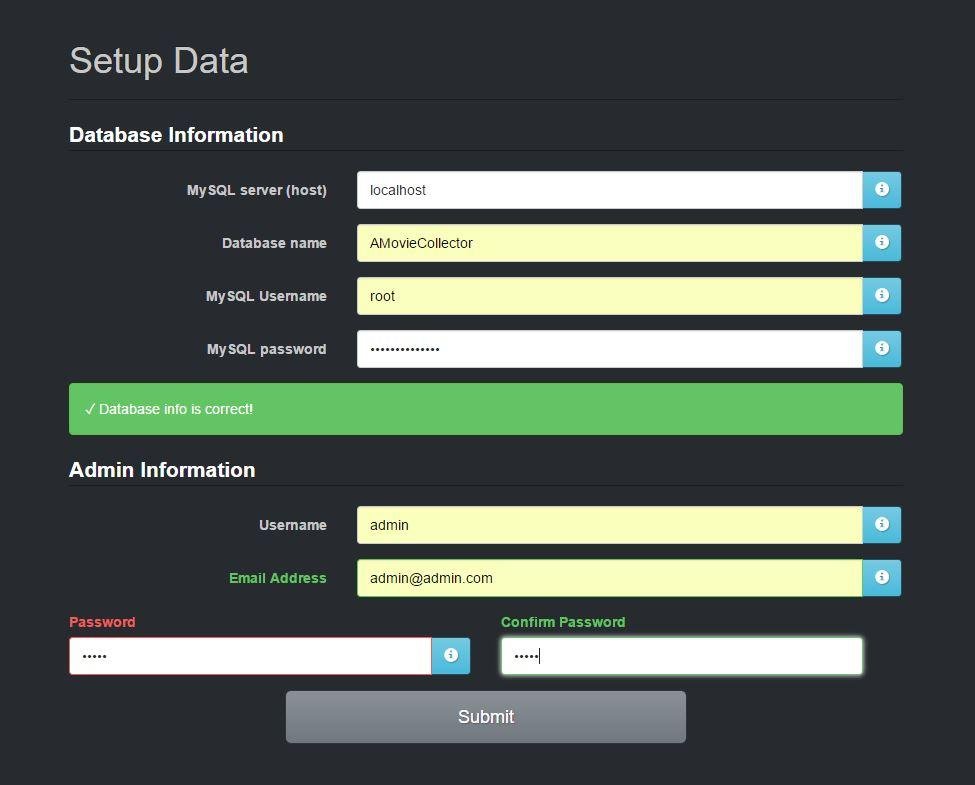Focus the root MySQL Username field
The height and width of the screenshot is (785, 975).
[610, 295]
